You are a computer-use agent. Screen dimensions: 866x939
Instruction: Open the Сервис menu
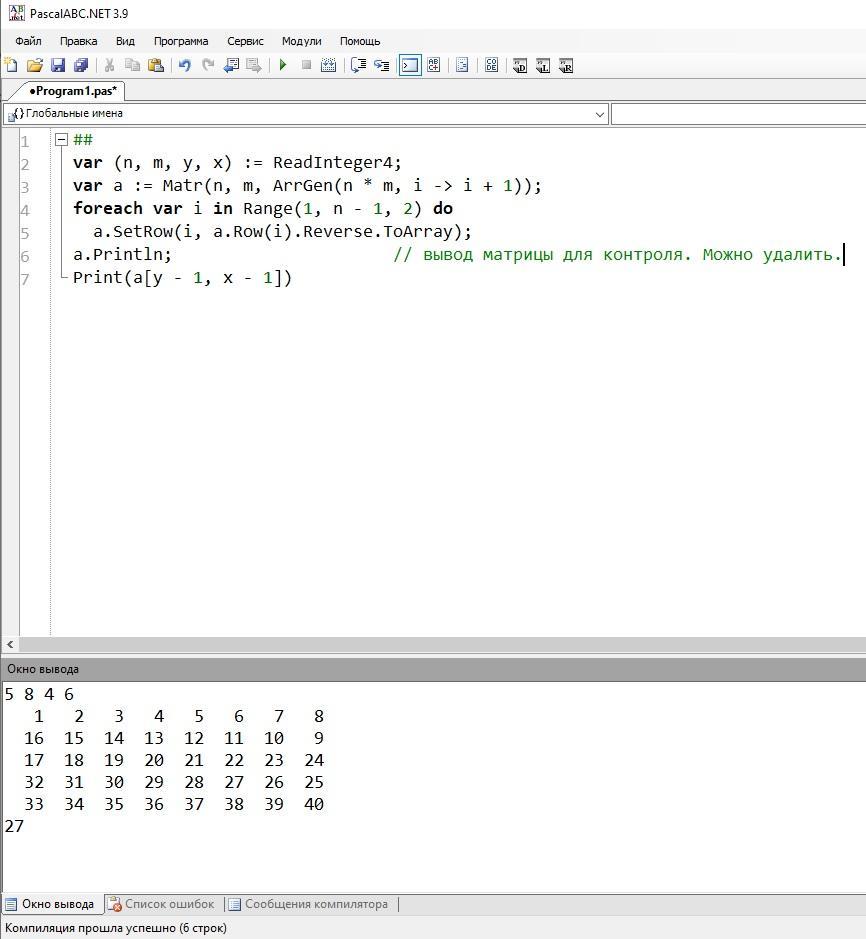245,41
